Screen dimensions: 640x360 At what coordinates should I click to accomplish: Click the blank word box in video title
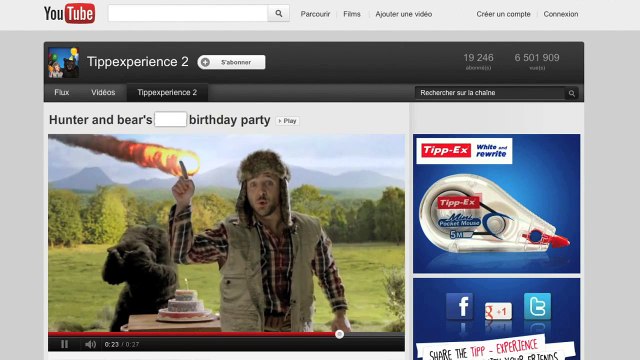point(171,120)
